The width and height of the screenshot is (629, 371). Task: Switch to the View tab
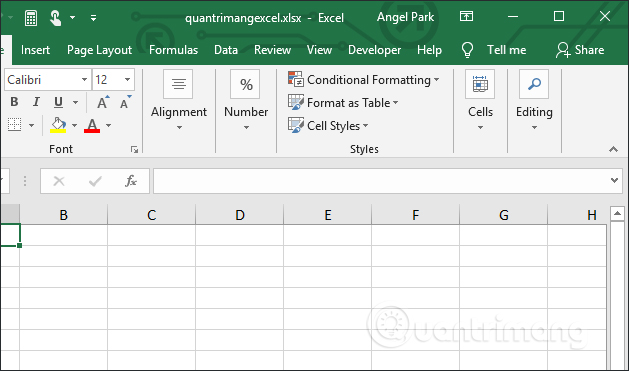click(319, 50)
